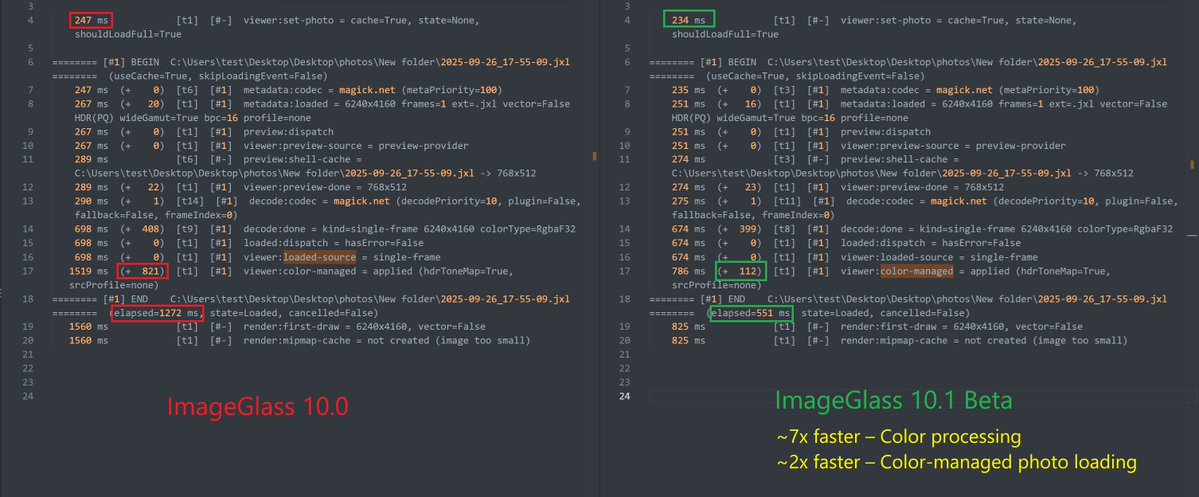Click highlighted "color-managed" word in right pane

(x=915, y=271)
